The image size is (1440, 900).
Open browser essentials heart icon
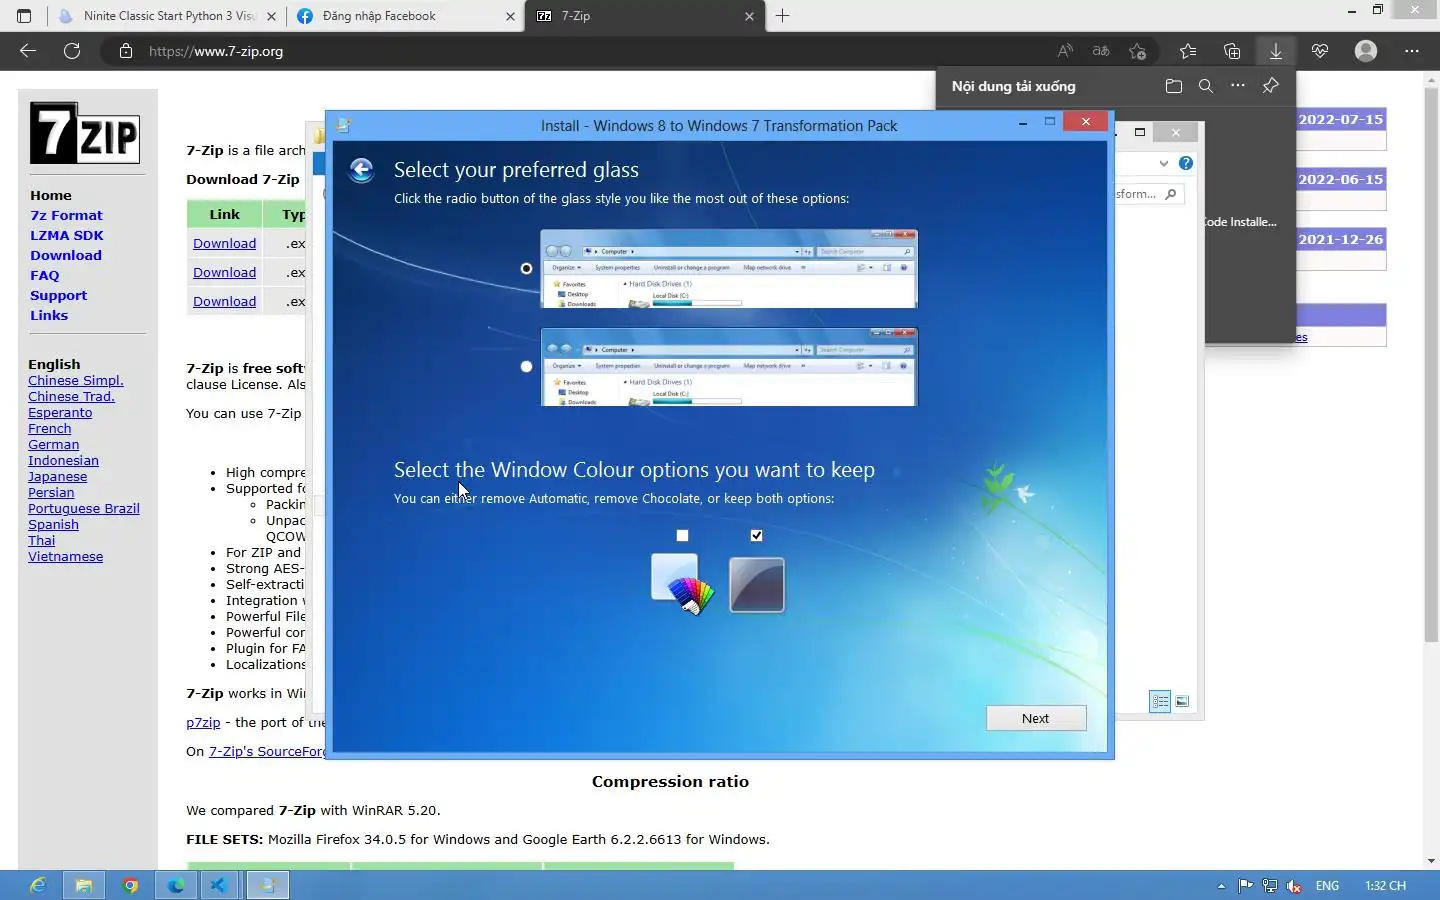[1320, 51]
